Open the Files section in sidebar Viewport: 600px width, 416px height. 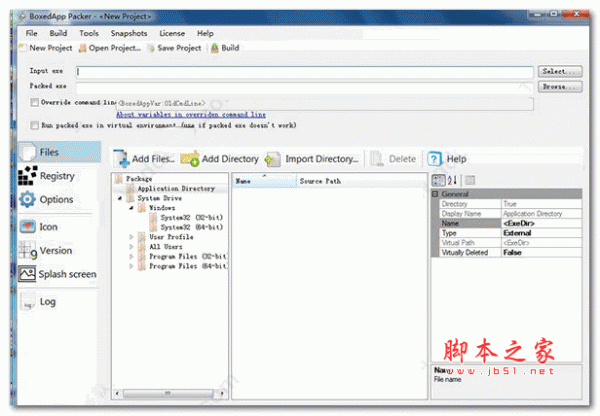click(x=59, y=152)
